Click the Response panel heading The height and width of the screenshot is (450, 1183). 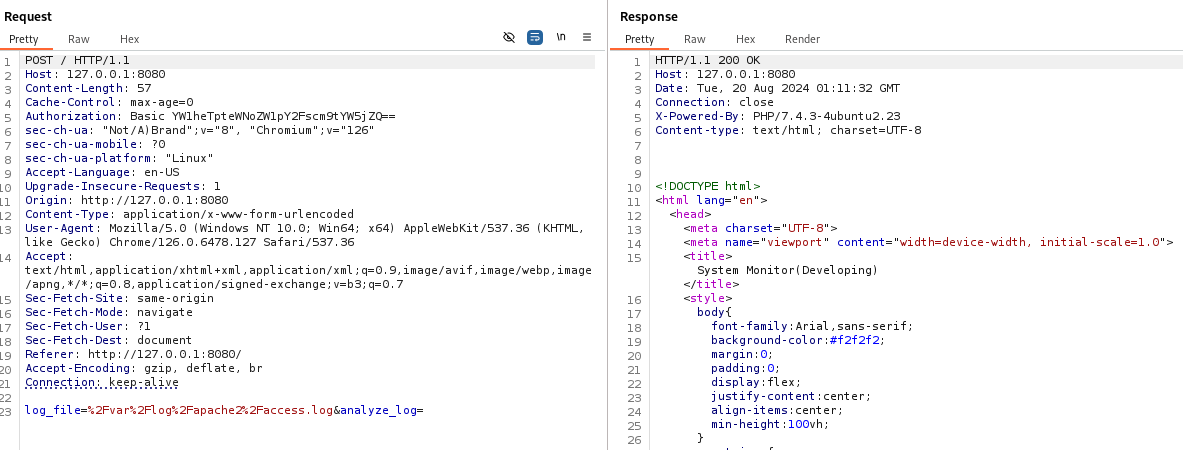[x=649, y=17]
